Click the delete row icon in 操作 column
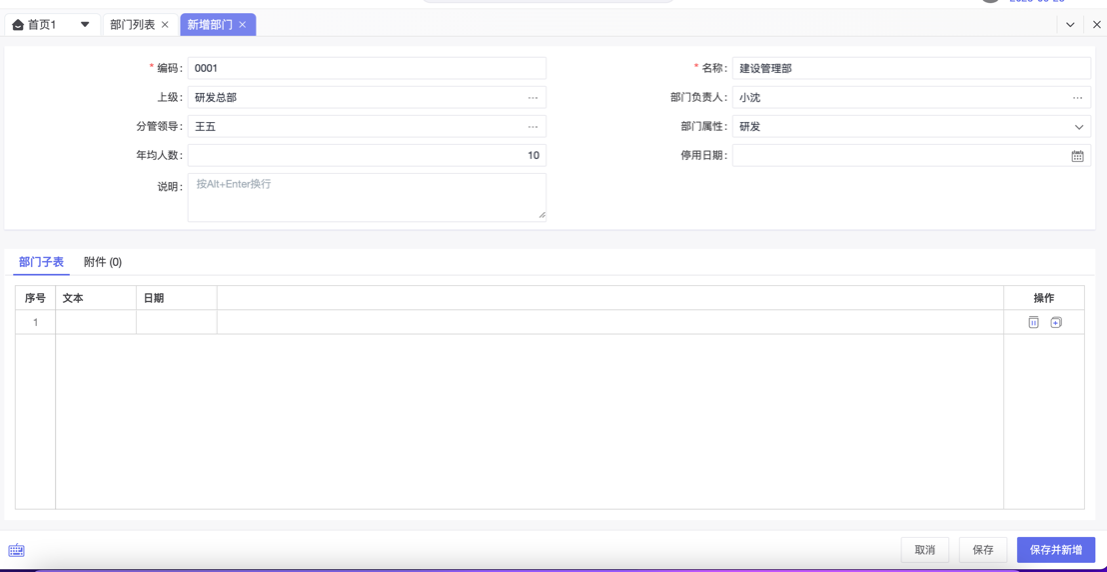The width and height of the screenshot is (1107, 572). click(1033, 322)
